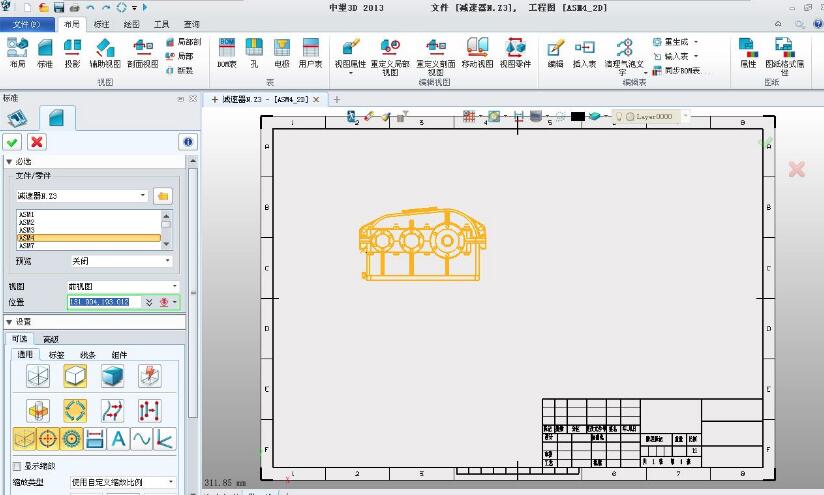824x495 pixels.
Task: Open the 属性 sheet attributes tool
Action: tap(748, 53)
